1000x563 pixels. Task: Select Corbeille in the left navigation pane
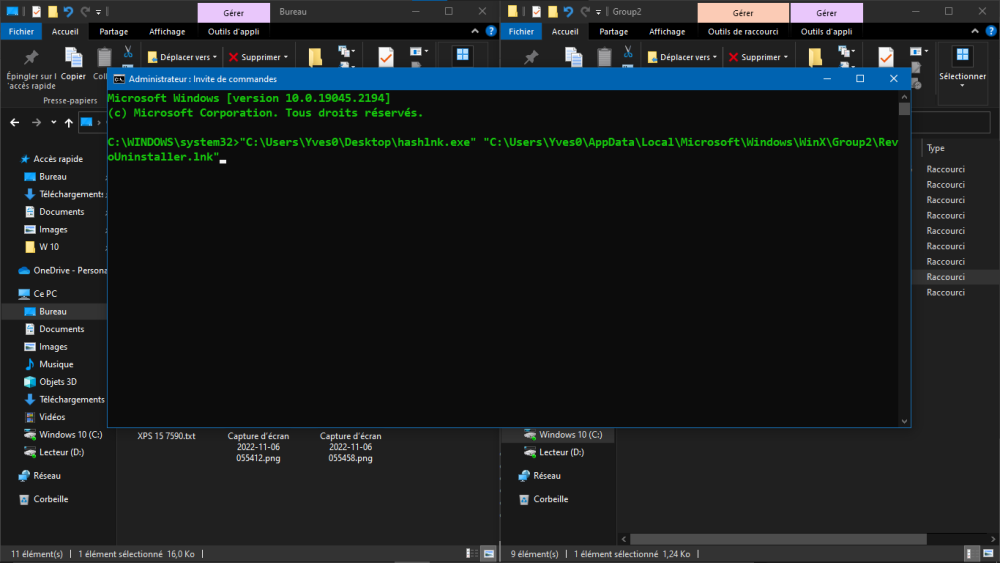[x=50, y=498]
